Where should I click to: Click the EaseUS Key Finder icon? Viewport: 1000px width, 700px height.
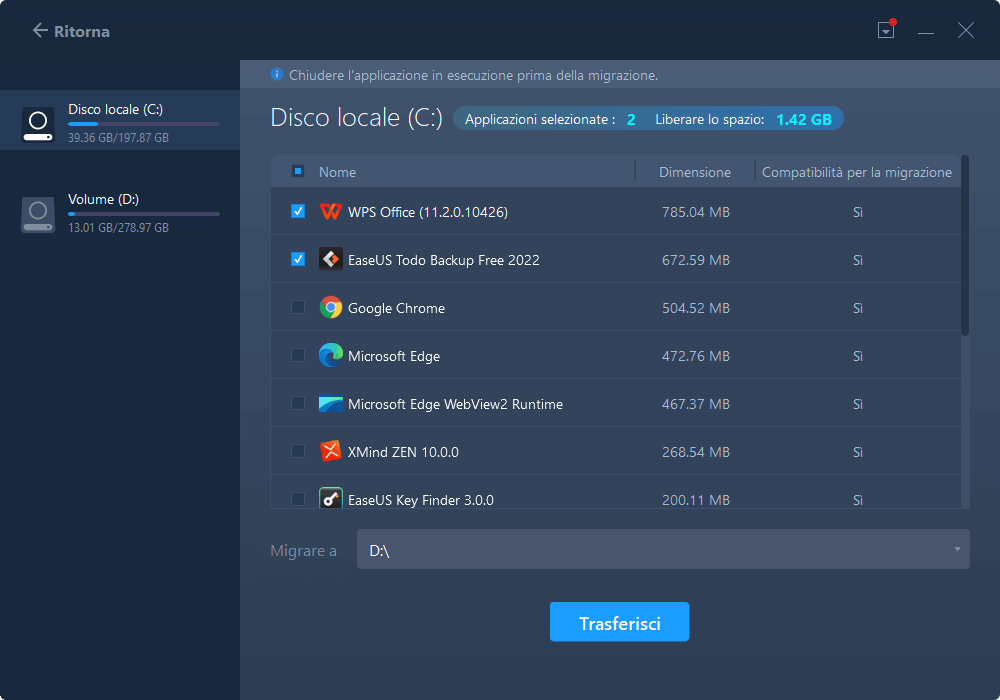click(x=330, y=498)
